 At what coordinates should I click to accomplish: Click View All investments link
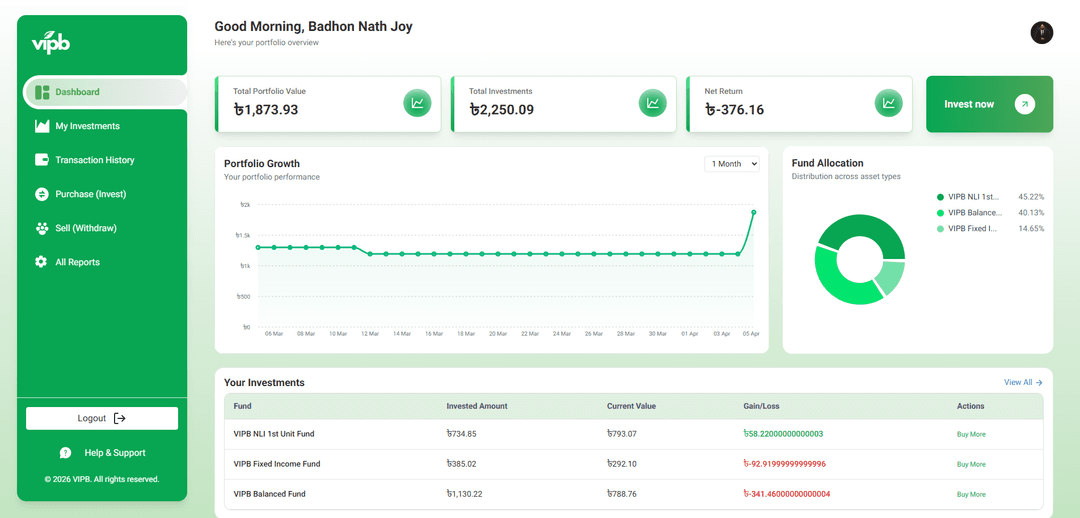(1023, 382)
